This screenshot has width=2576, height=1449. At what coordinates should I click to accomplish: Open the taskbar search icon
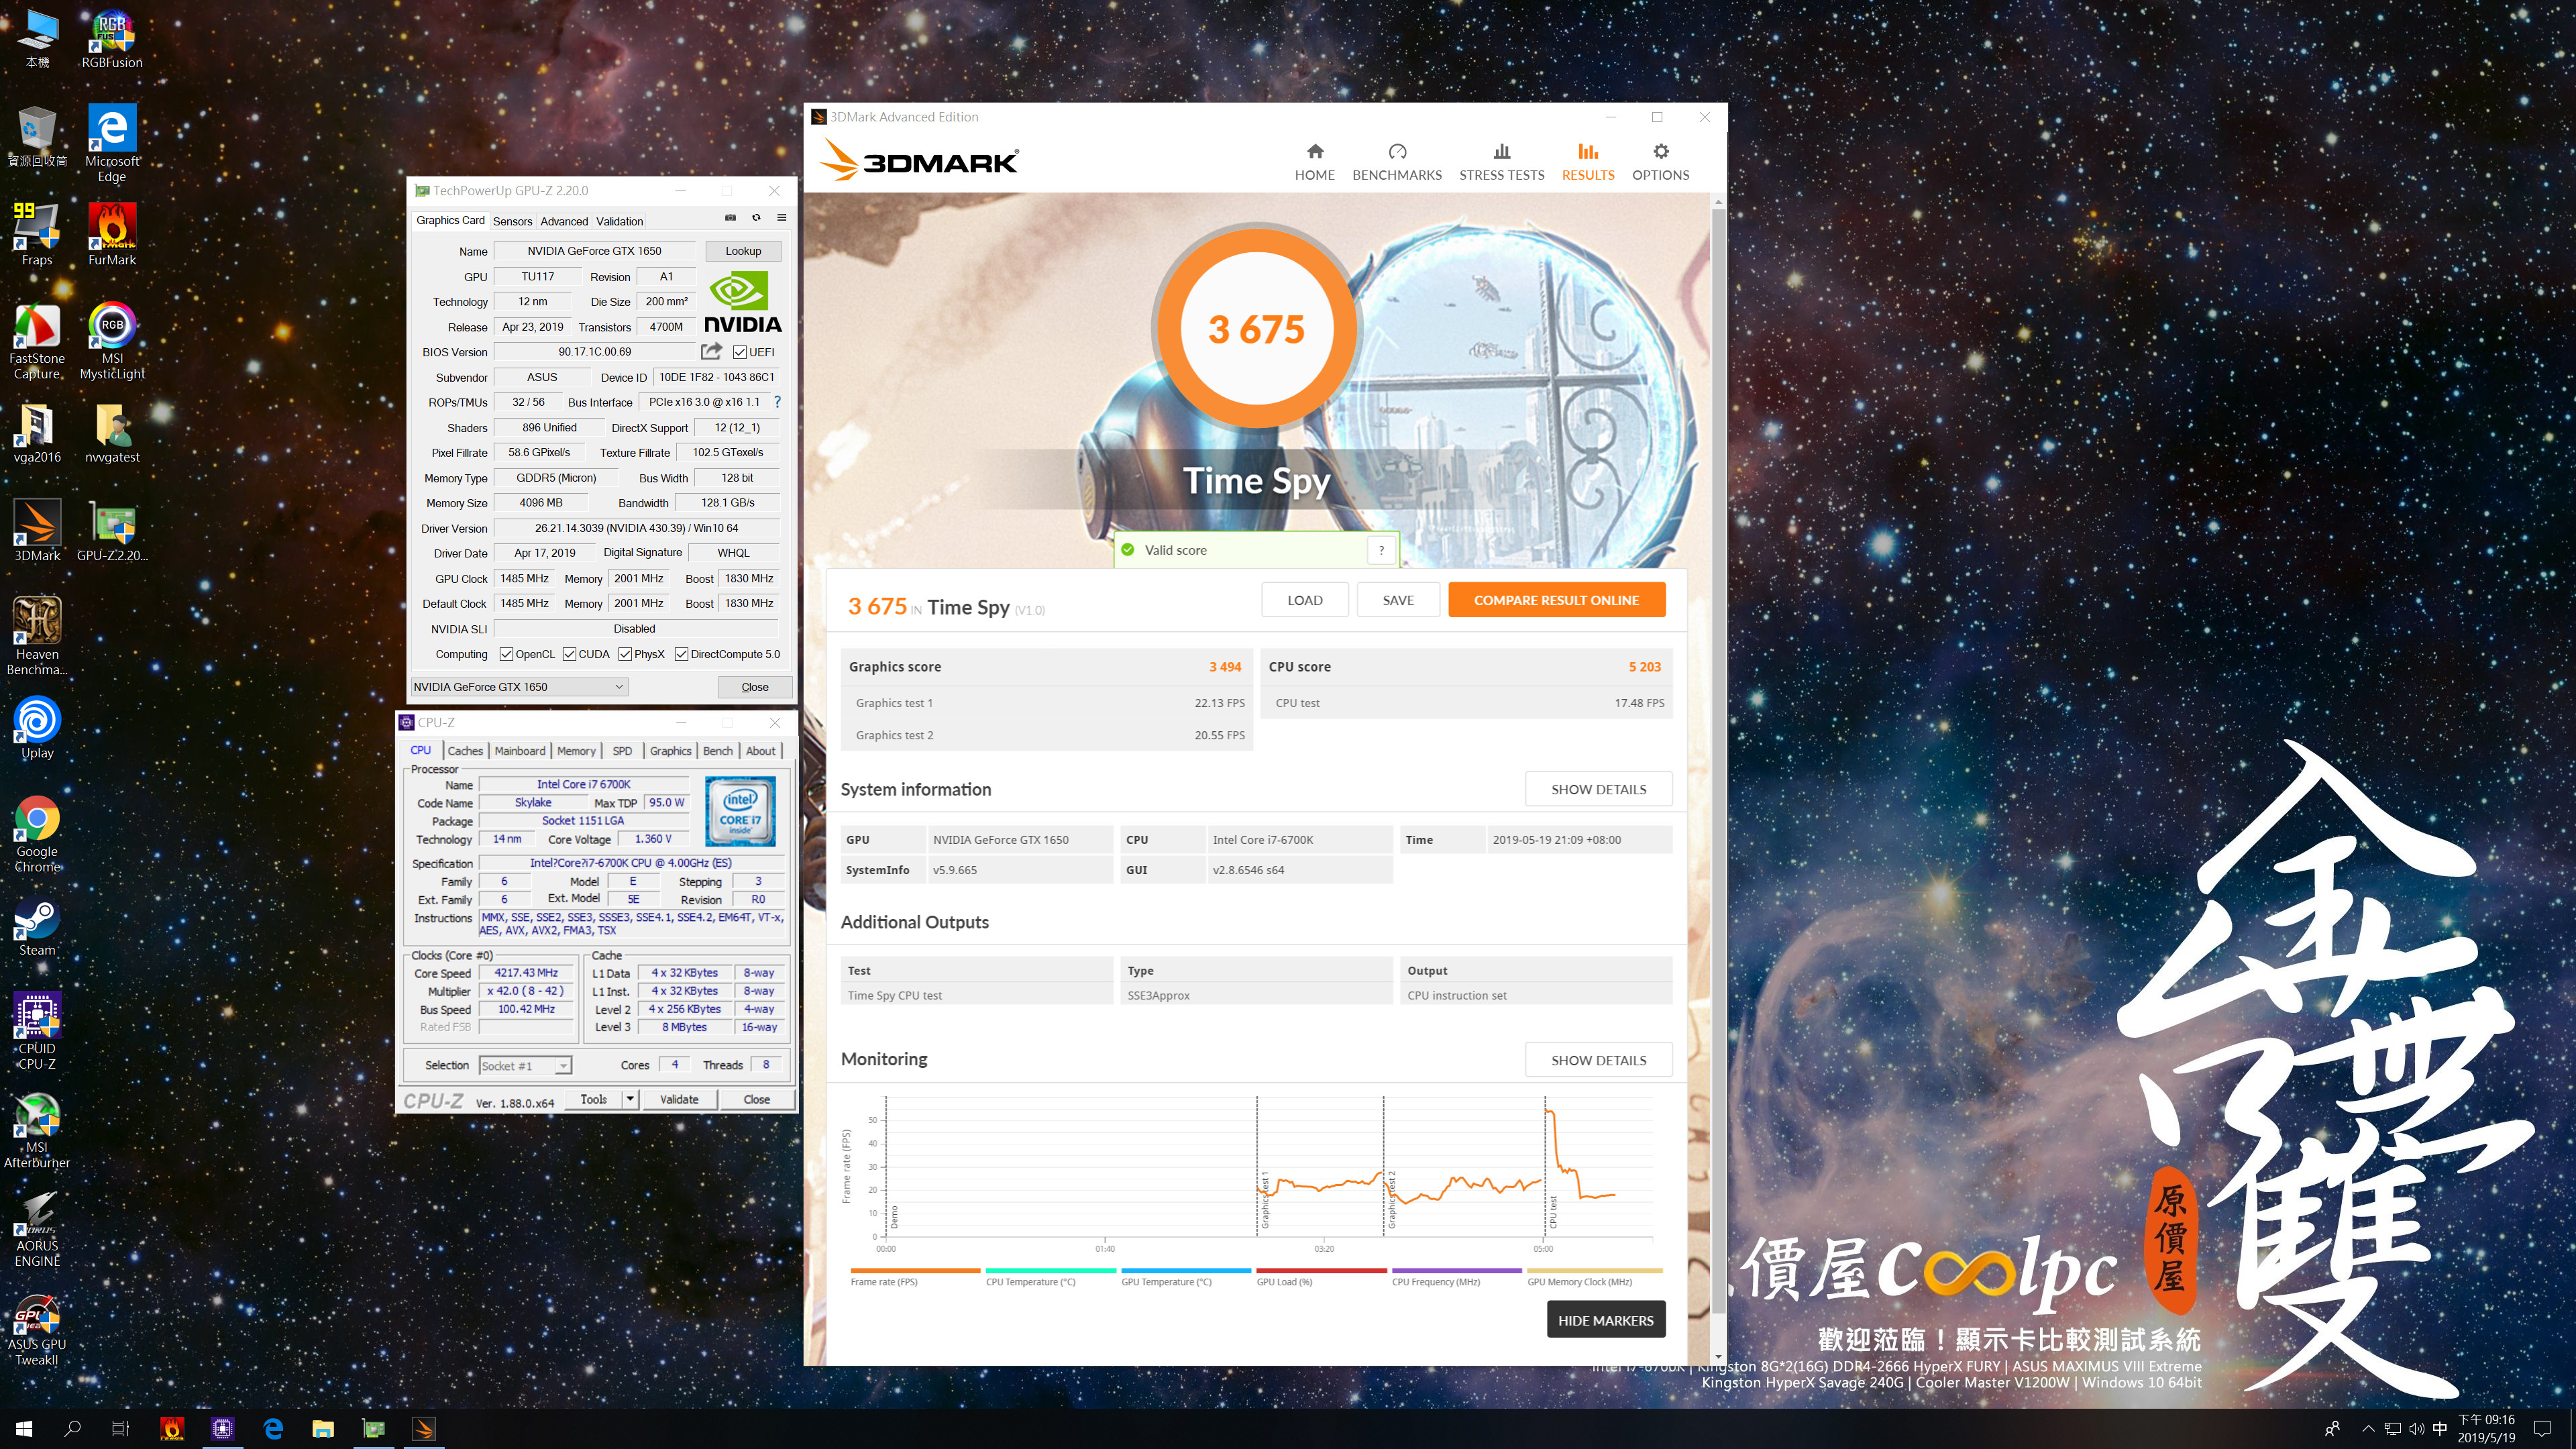click(x=72, y=1429)
